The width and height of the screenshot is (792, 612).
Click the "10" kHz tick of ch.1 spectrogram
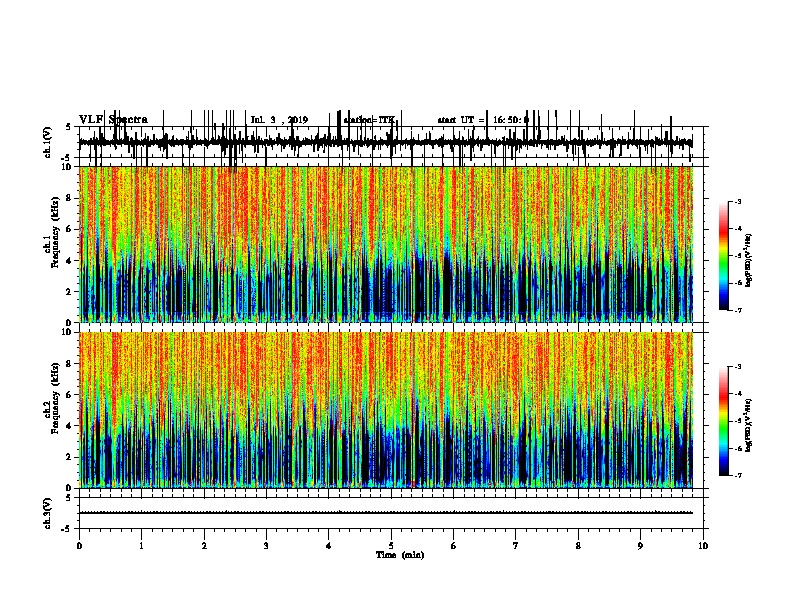pyautogui.click(x=68, y=167)
